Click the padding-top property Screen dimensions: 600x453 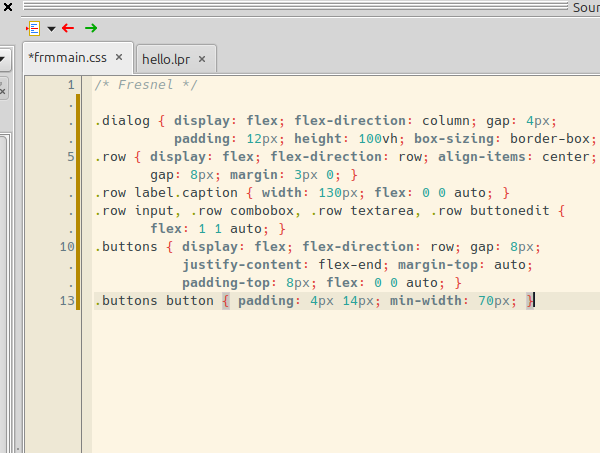point(226,283)
